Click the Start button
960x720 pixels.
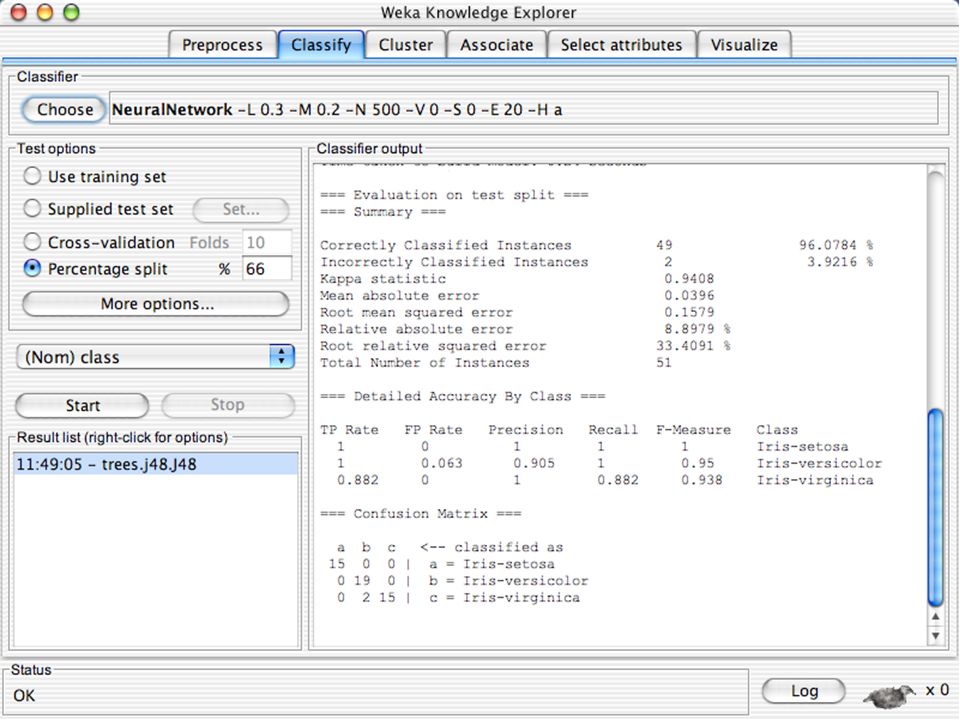click(x=82, y=405)
